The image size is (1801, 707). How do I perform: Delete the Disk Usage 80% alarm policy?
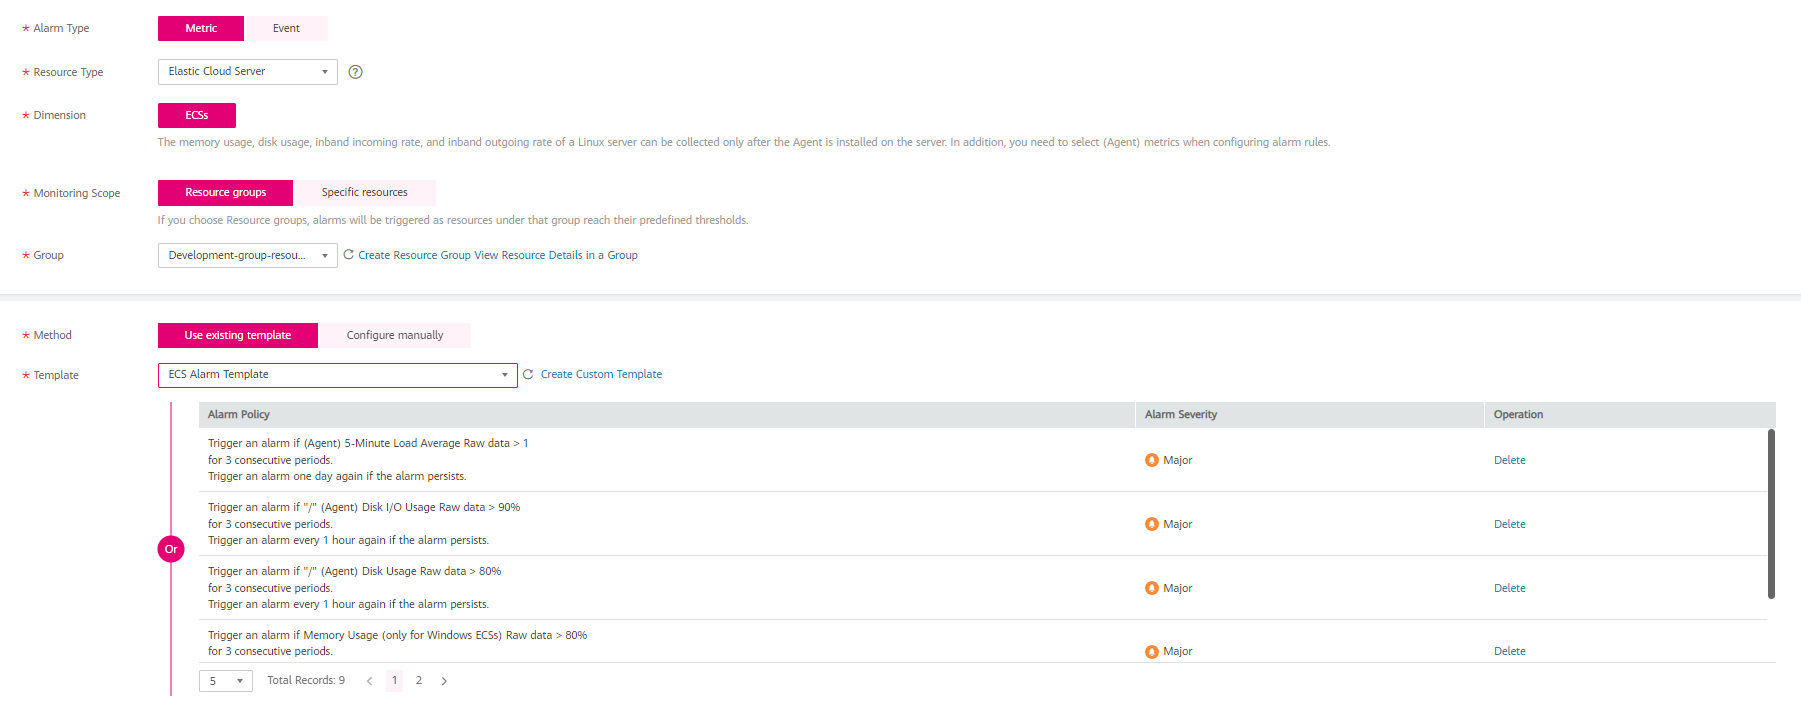pyautogui.click(x=1509, y=588)
